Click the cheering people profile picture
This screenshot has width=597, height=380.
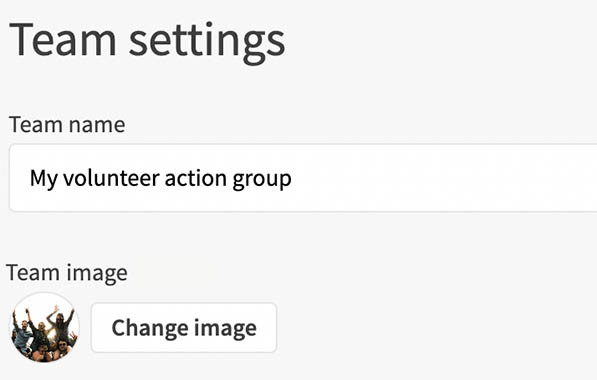point(44,327)
